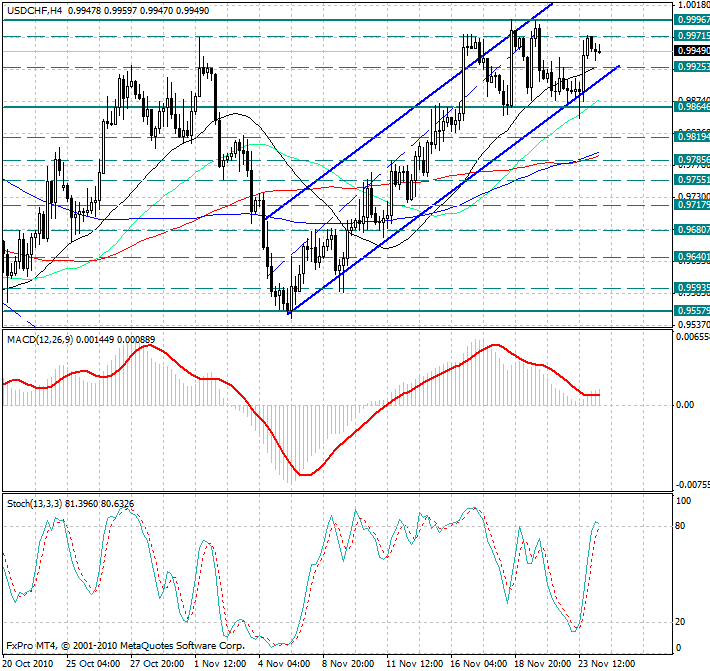Click the FxPro MT4 MetaQuotes copyright text
Viewport: 710px width, 671px height.
(x=125, y=646)
